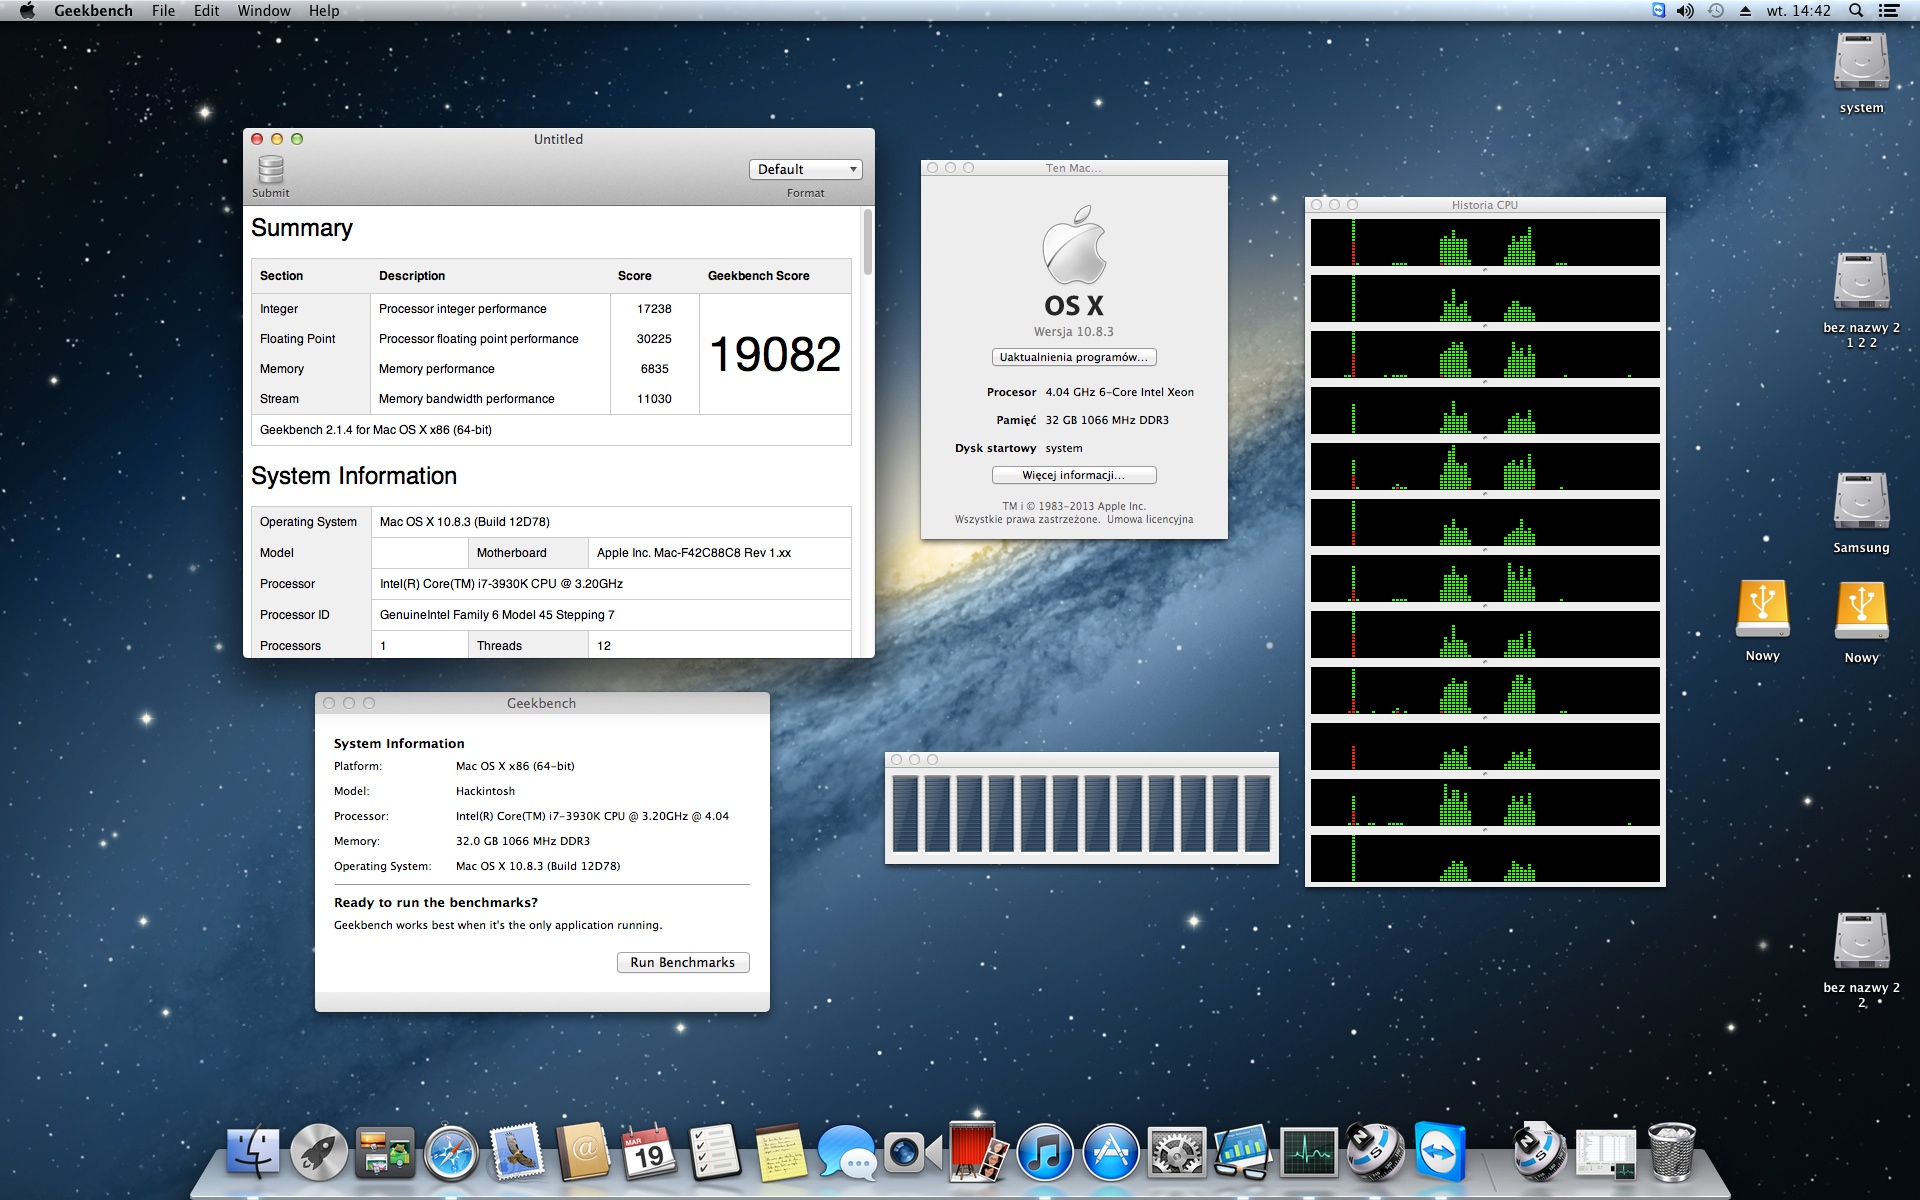
Task: Click 'GenuineIntel Family 6 Model 45 Stepping 7'
Action: tap(497, 615)
